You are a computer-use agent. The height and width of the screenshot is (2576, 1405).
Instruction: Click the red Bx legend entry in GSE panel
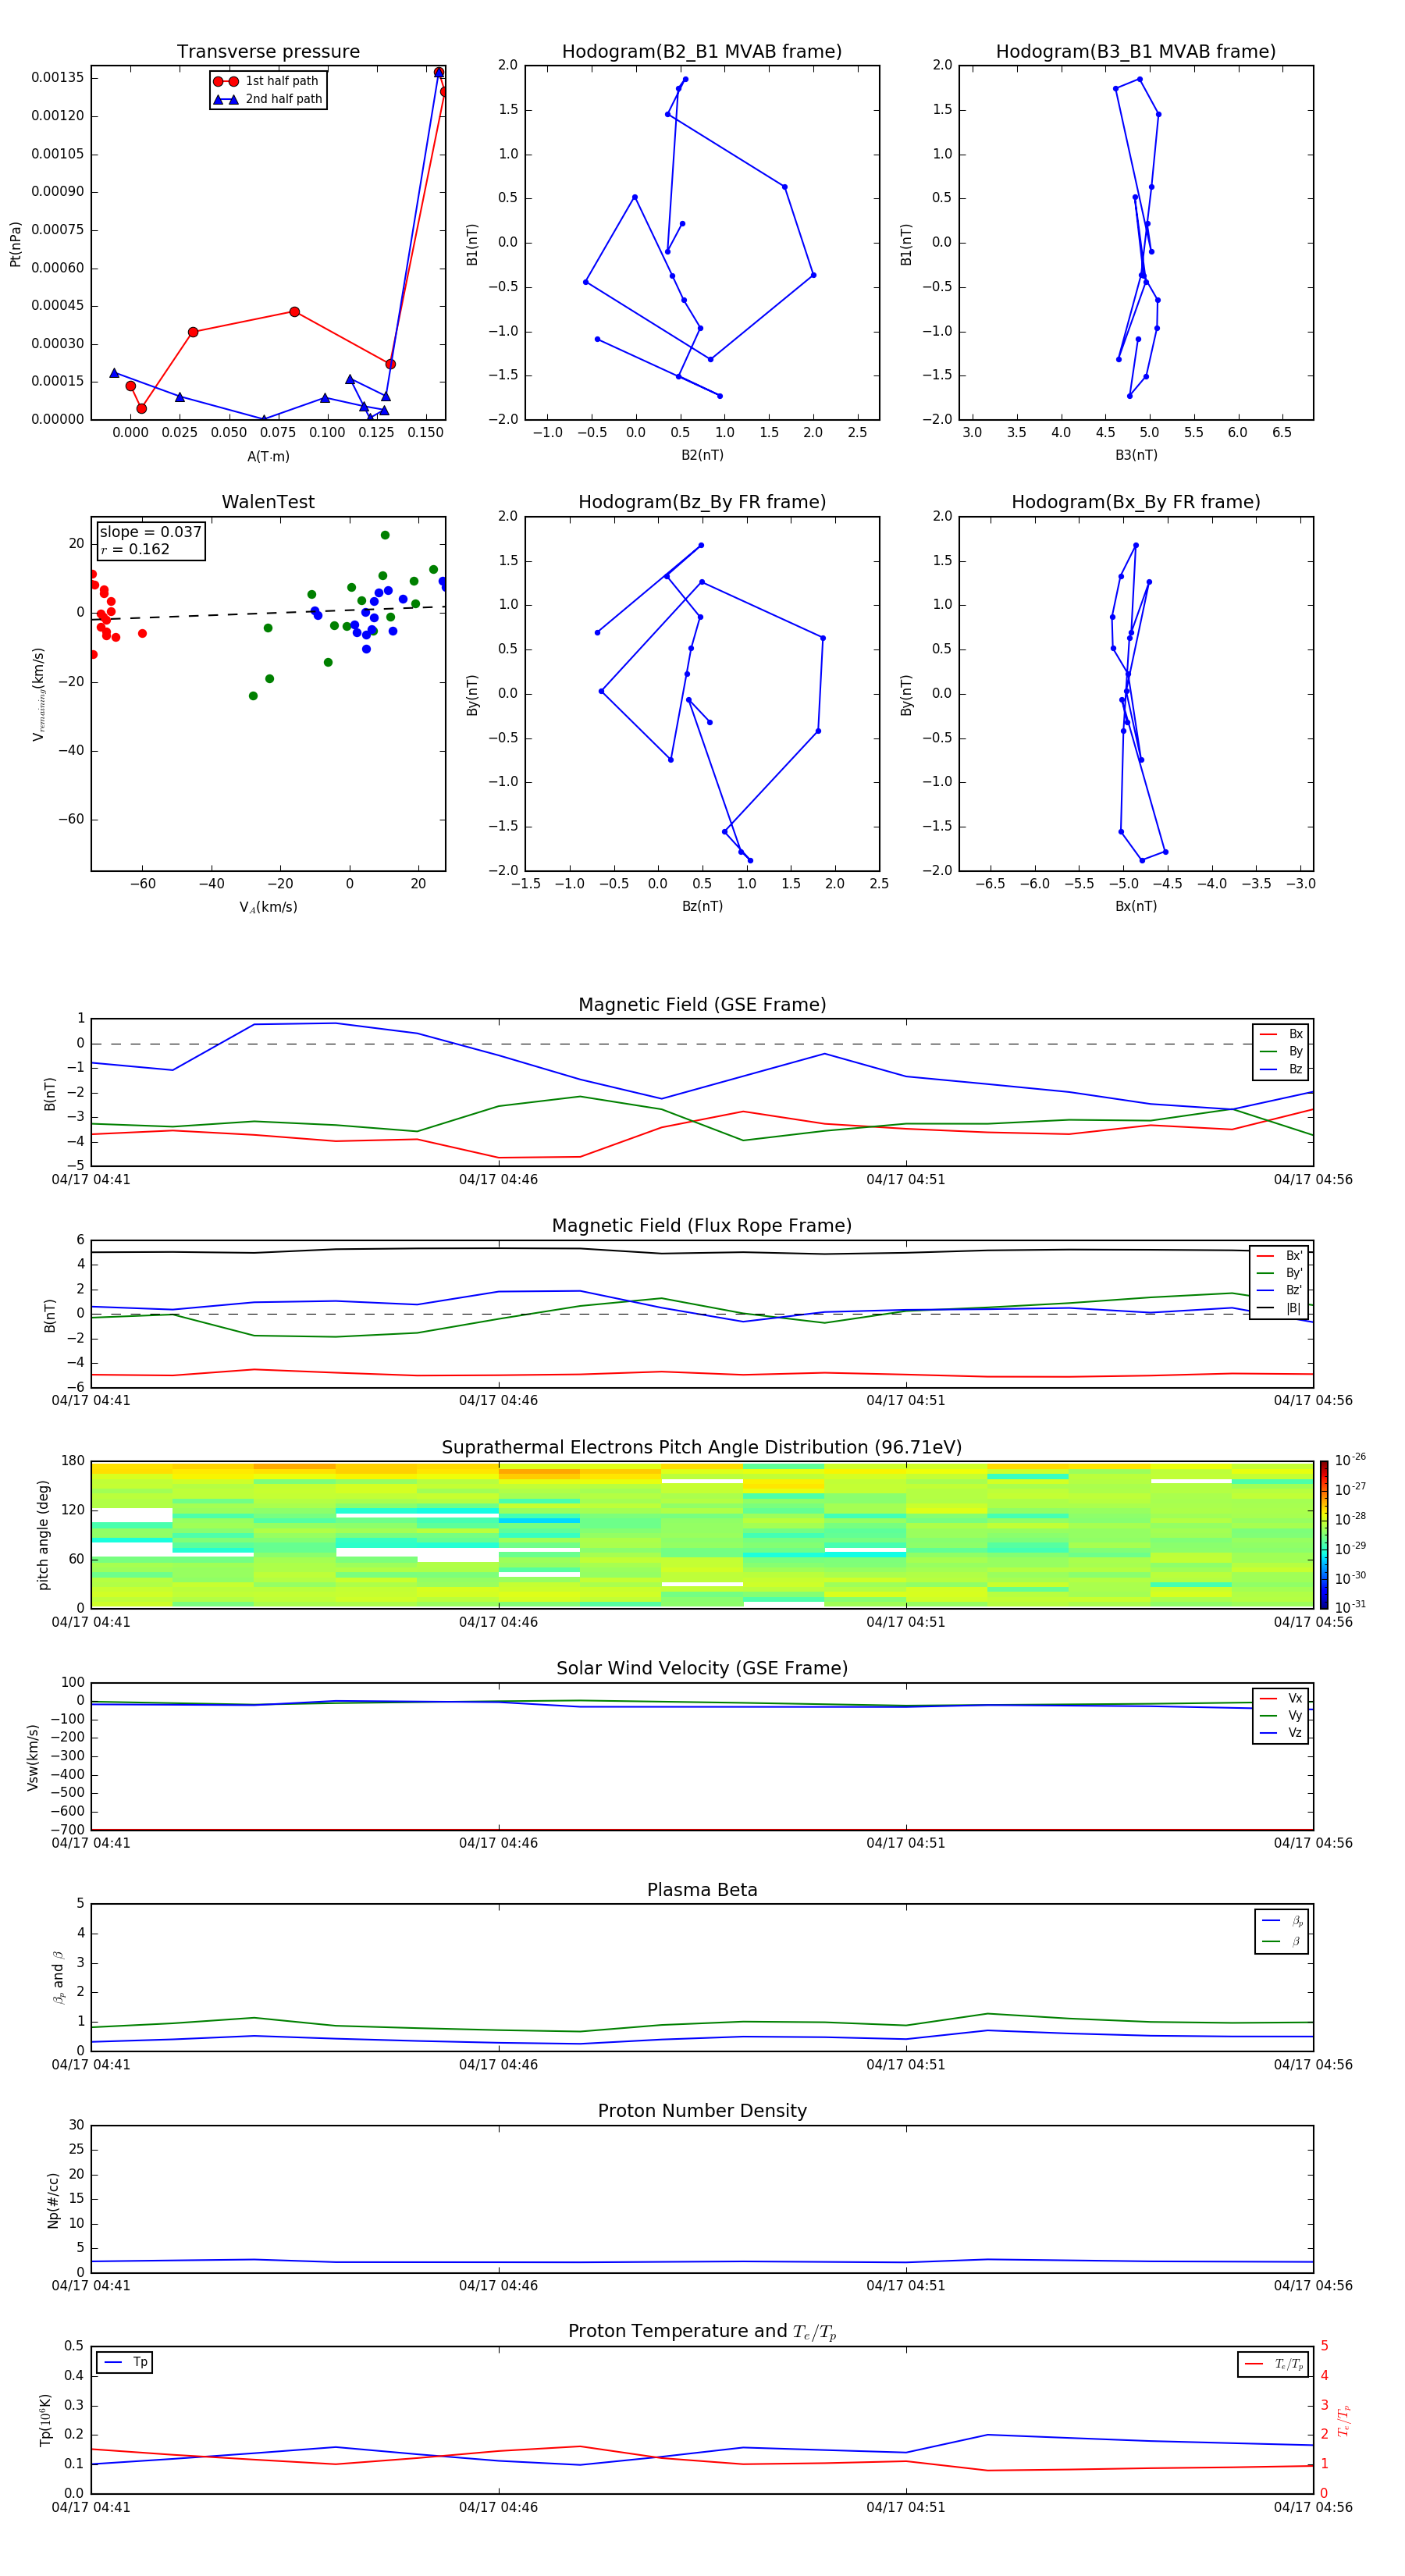pyautogui.click(x=1281, y=1034)
